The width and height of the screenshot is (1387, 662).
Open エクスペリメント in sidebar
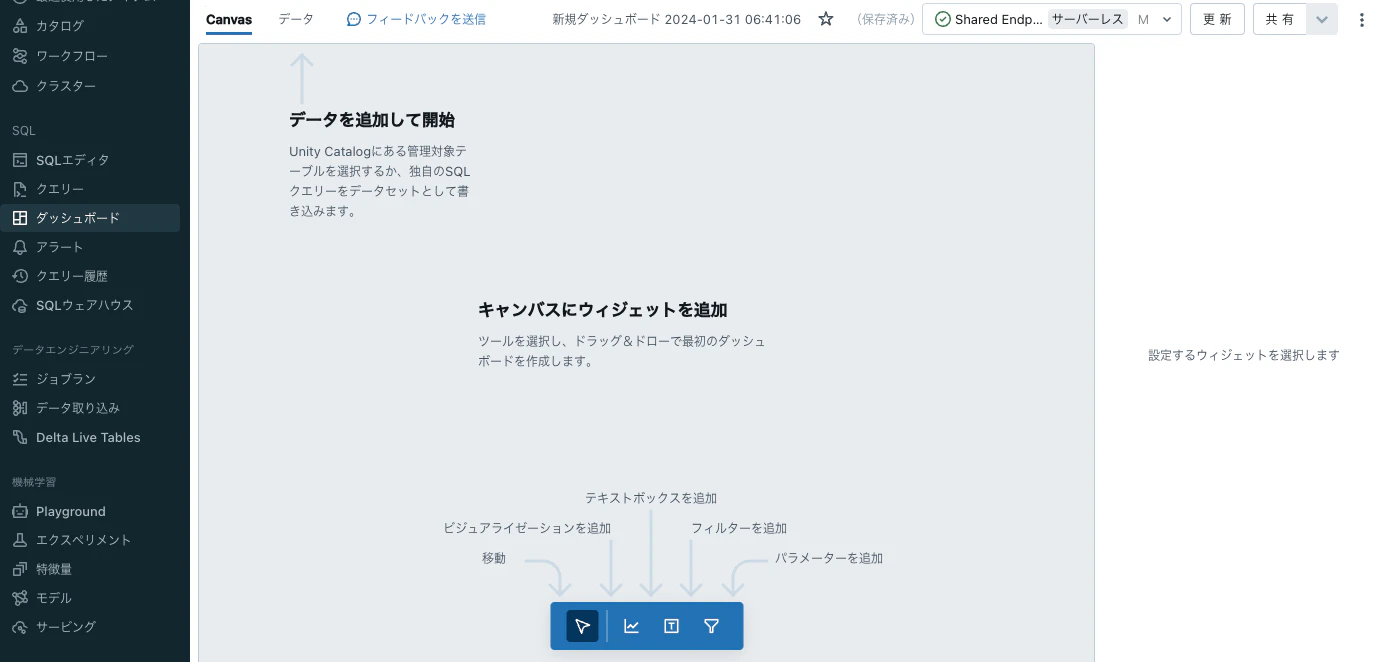(x=83, y=540)
